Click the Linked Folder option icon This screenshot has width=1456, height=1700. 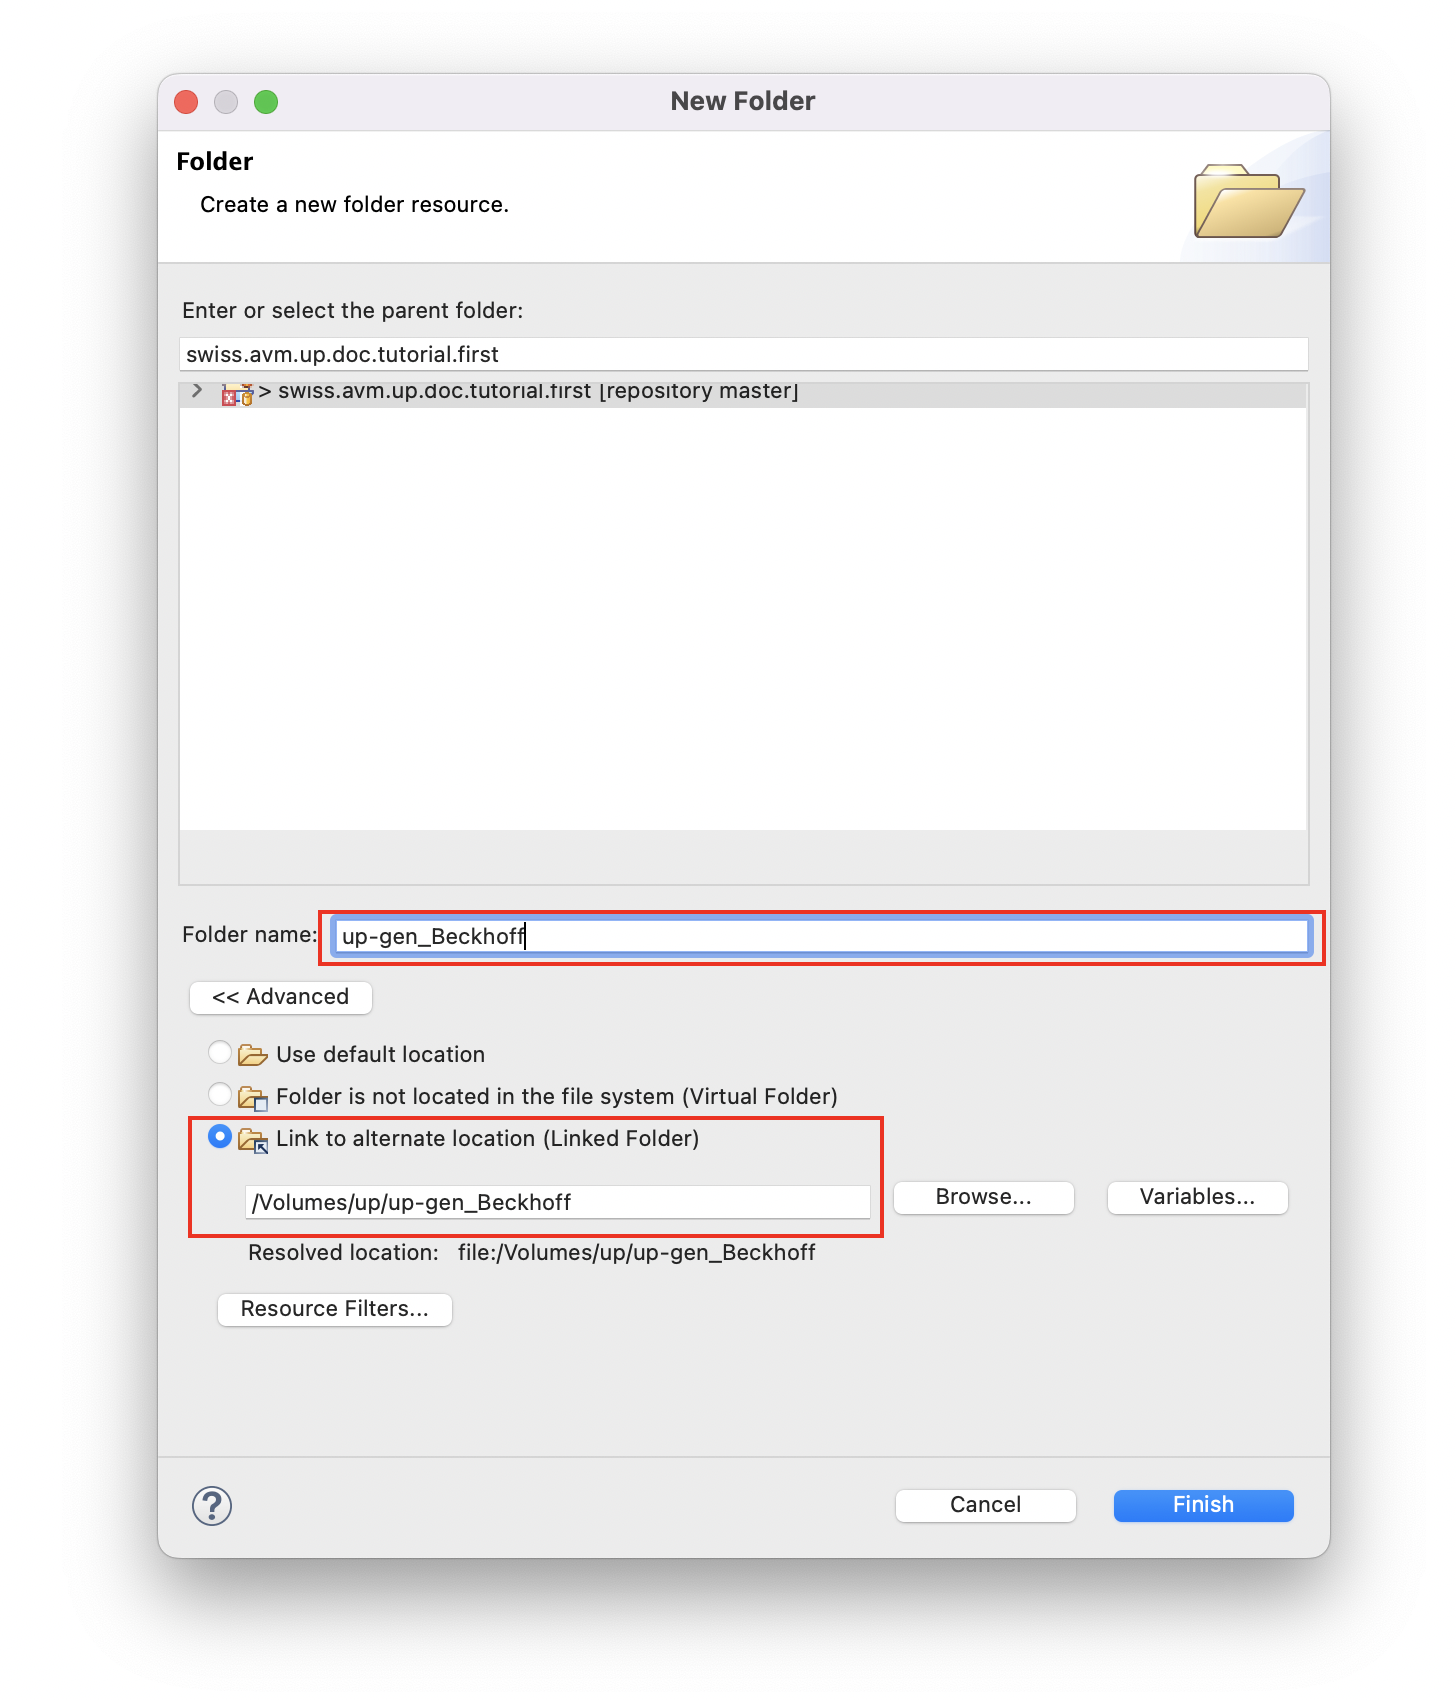click(x=253, y=1140)
